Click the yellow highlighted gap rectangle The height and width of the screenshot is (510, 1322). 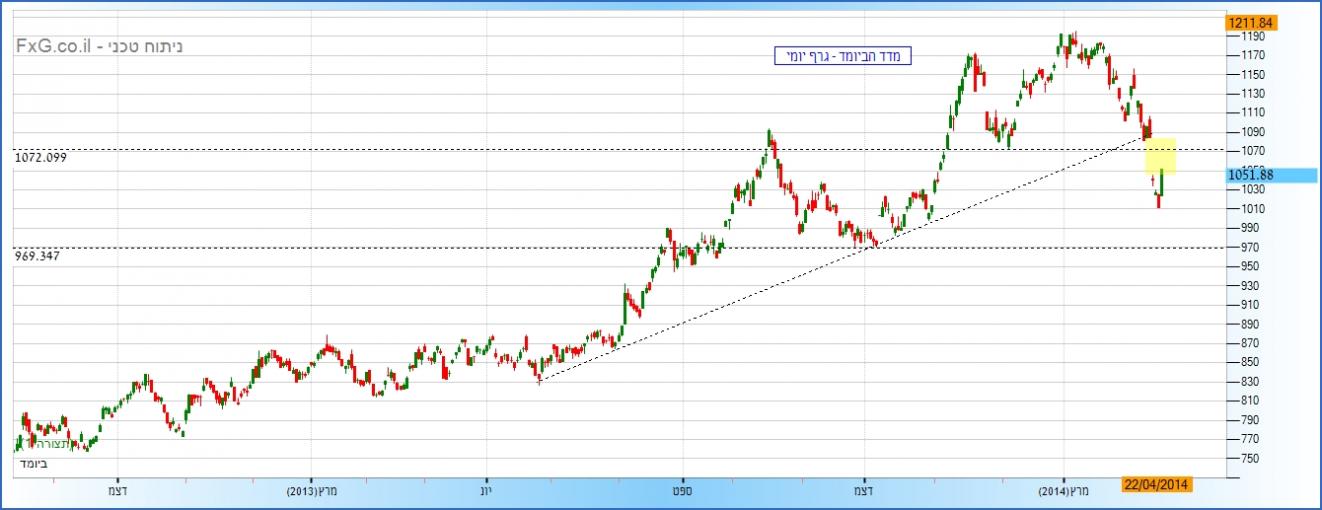pos(1159,156)
